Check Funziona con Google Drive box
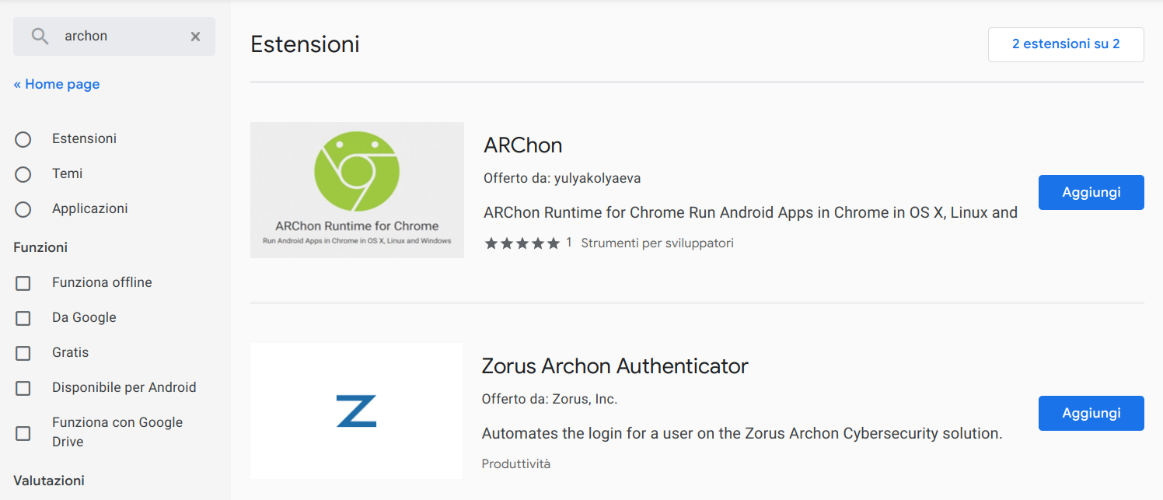 coord(23,432)
